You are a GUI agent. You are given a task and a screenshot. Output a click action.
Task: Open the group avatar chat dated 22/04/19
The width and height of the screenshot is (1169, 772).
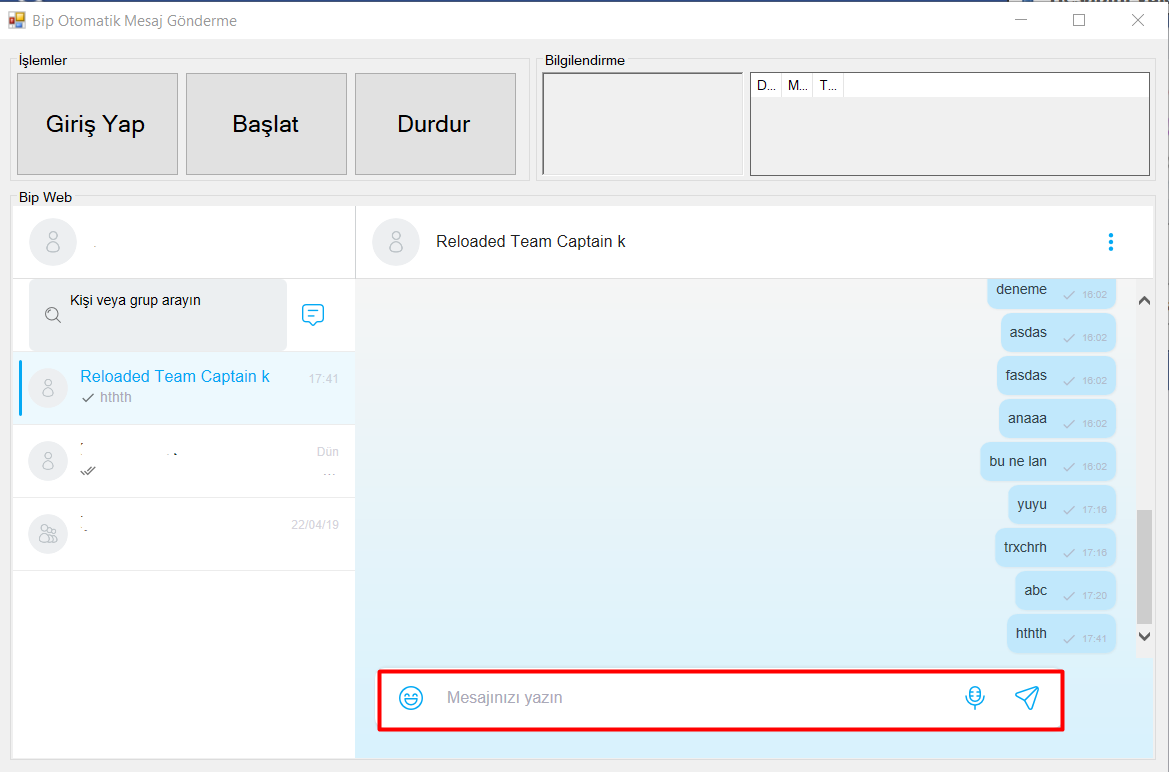click(x=48, y=534)
